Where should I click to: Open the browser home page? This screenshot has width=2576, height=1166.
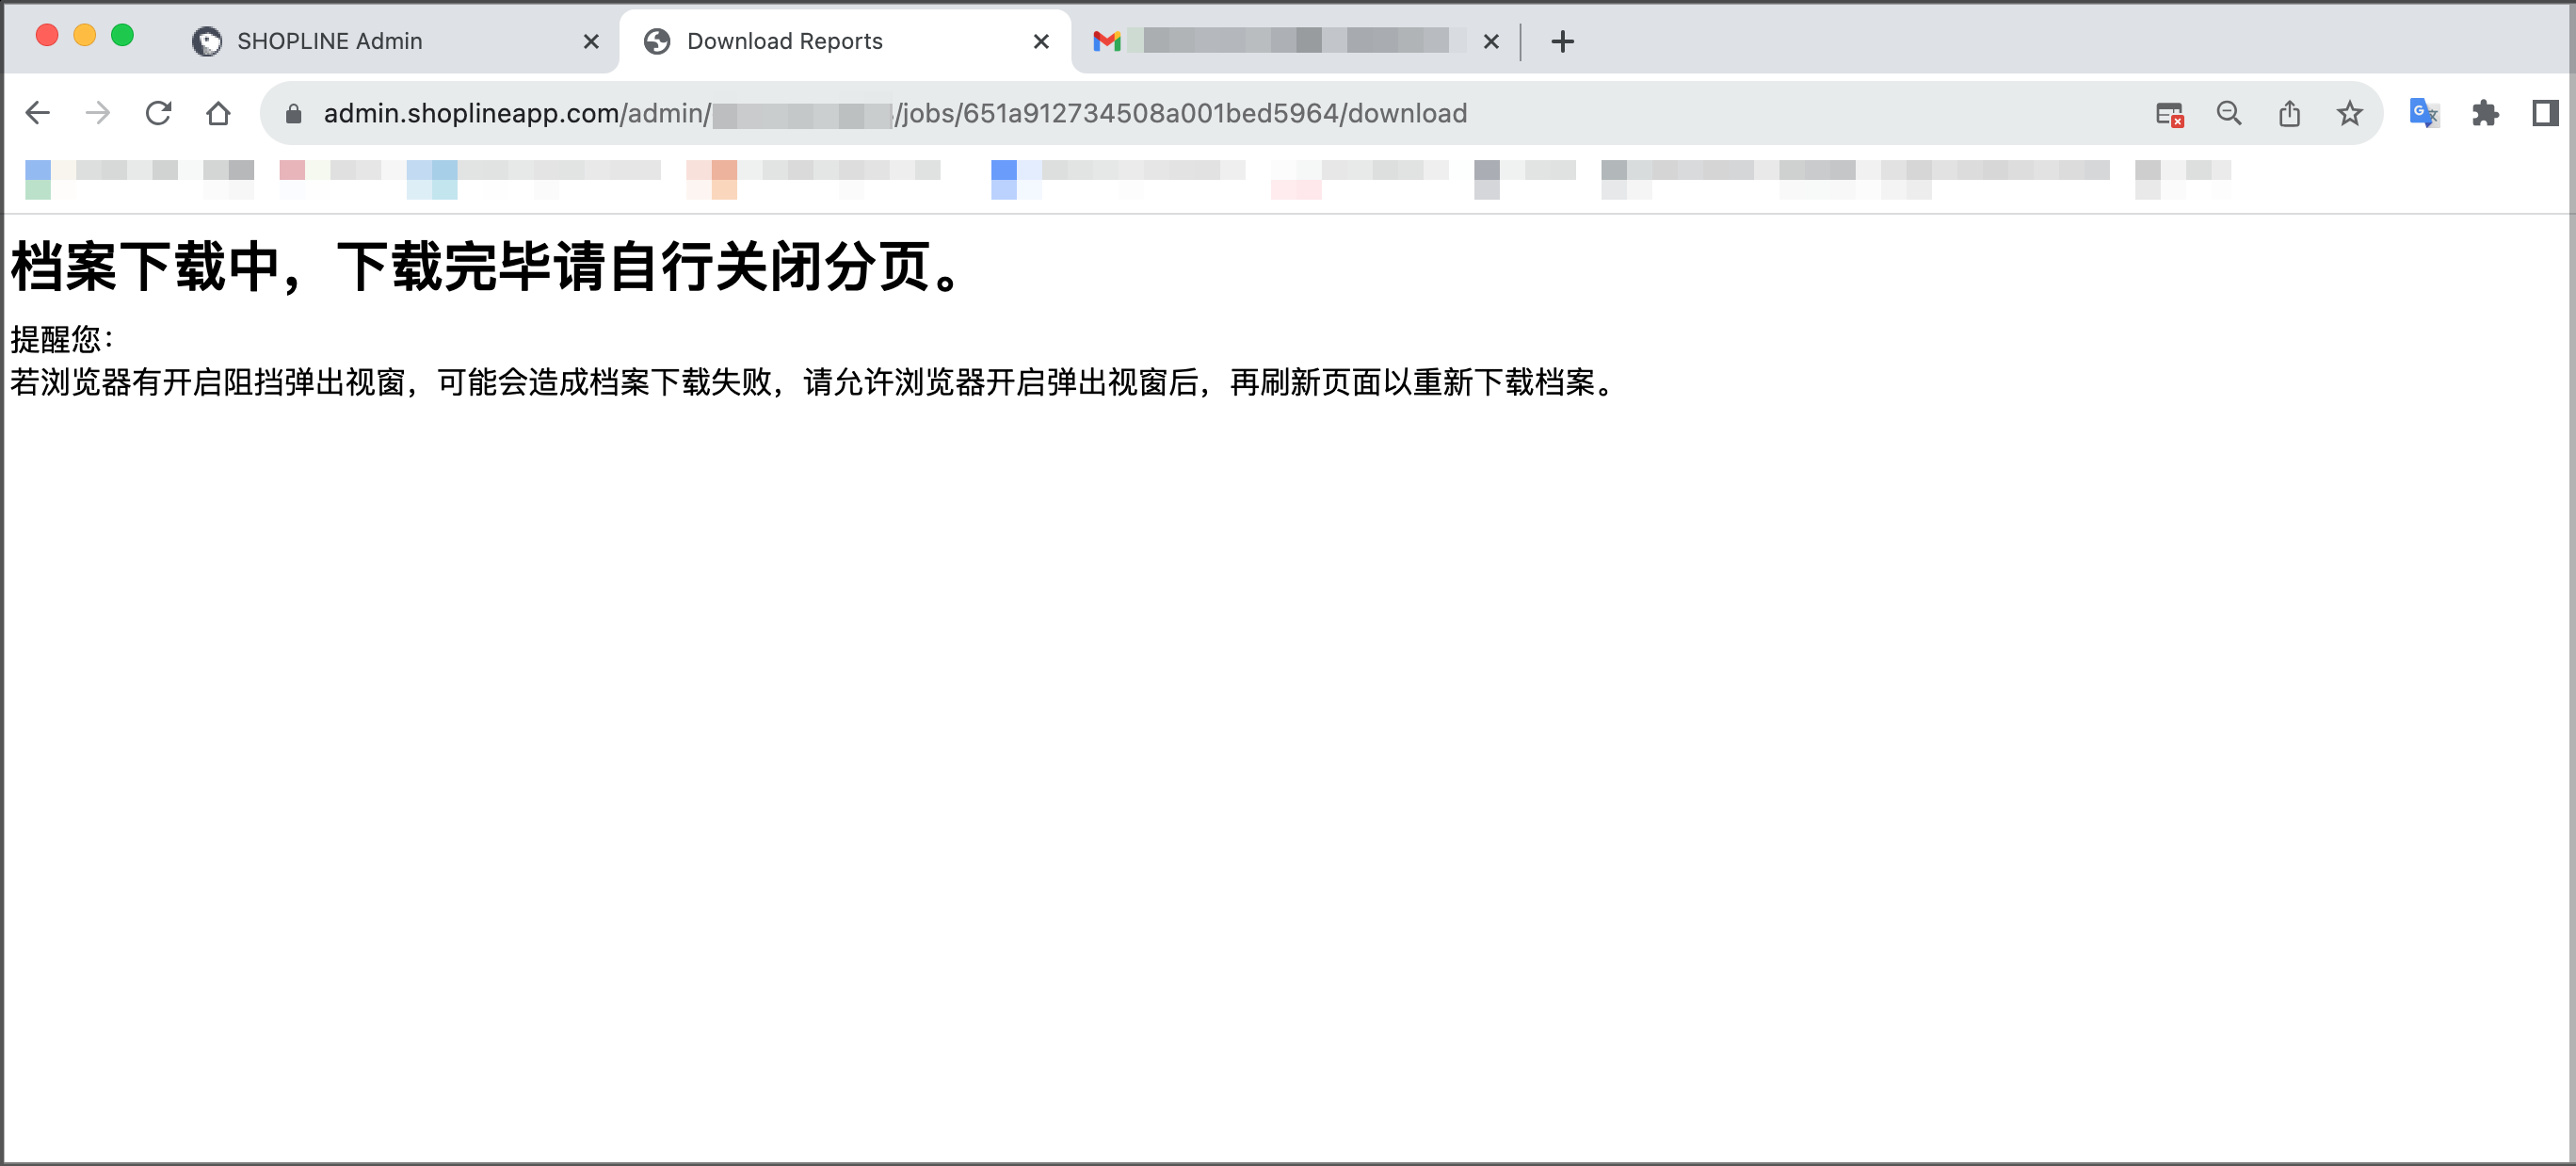point(218,113)
